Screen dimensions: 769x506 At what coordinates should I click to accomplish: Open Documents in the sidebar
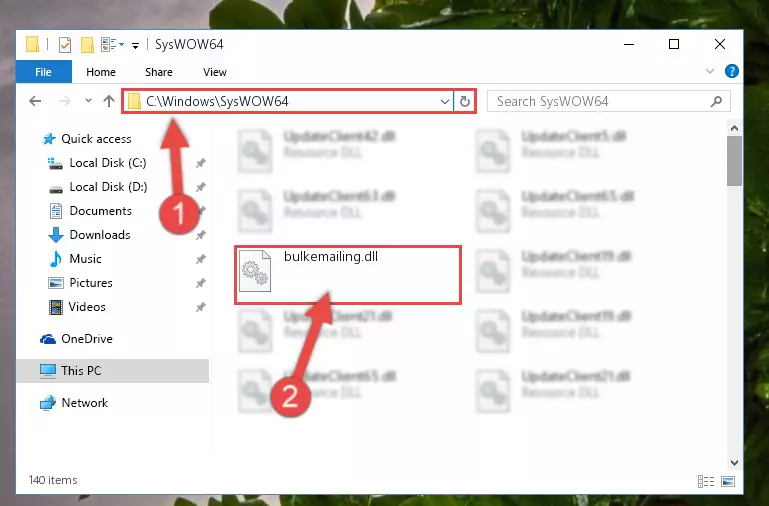point(101,211)
